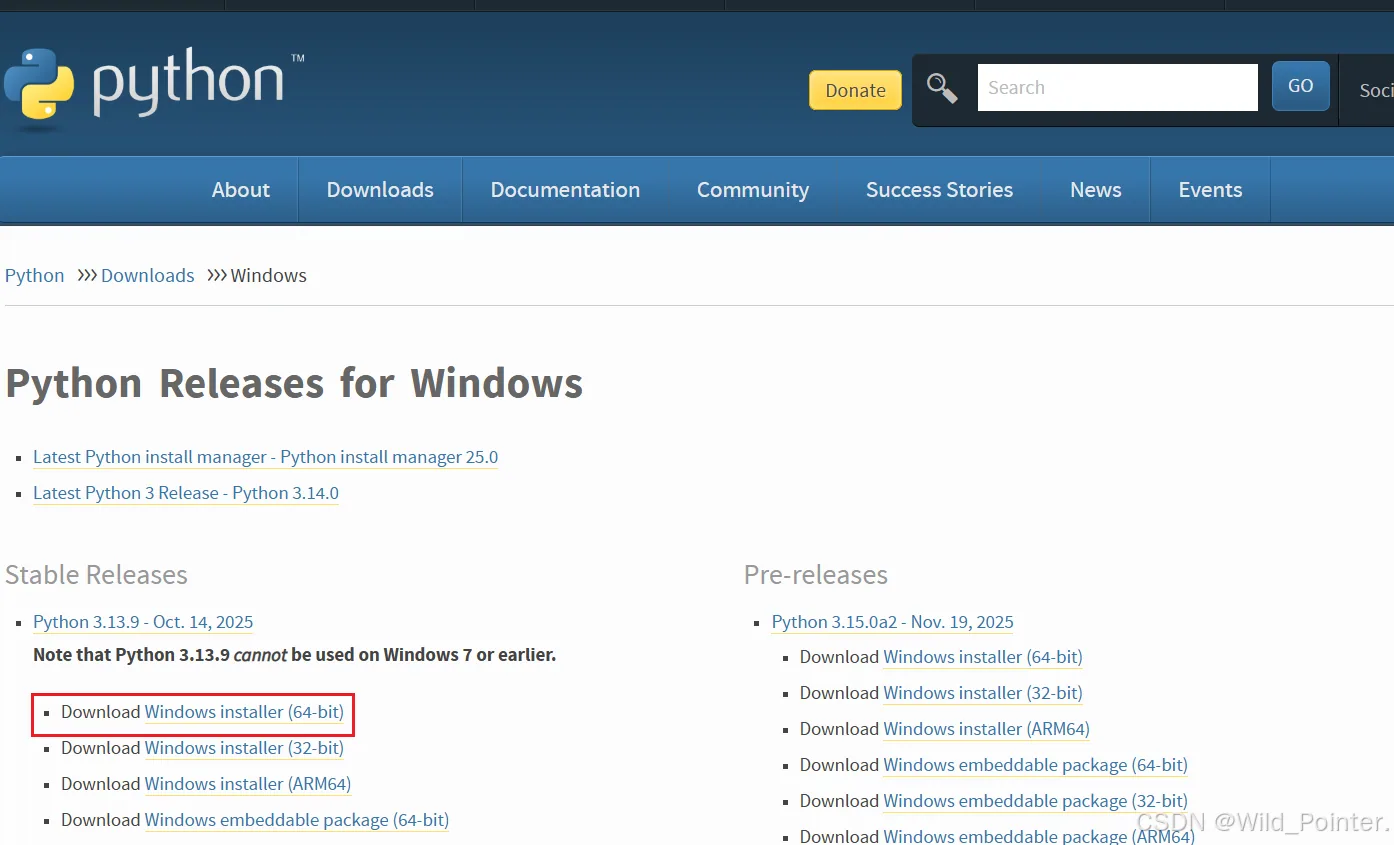Click the yellow Donate button

[855, 90]
